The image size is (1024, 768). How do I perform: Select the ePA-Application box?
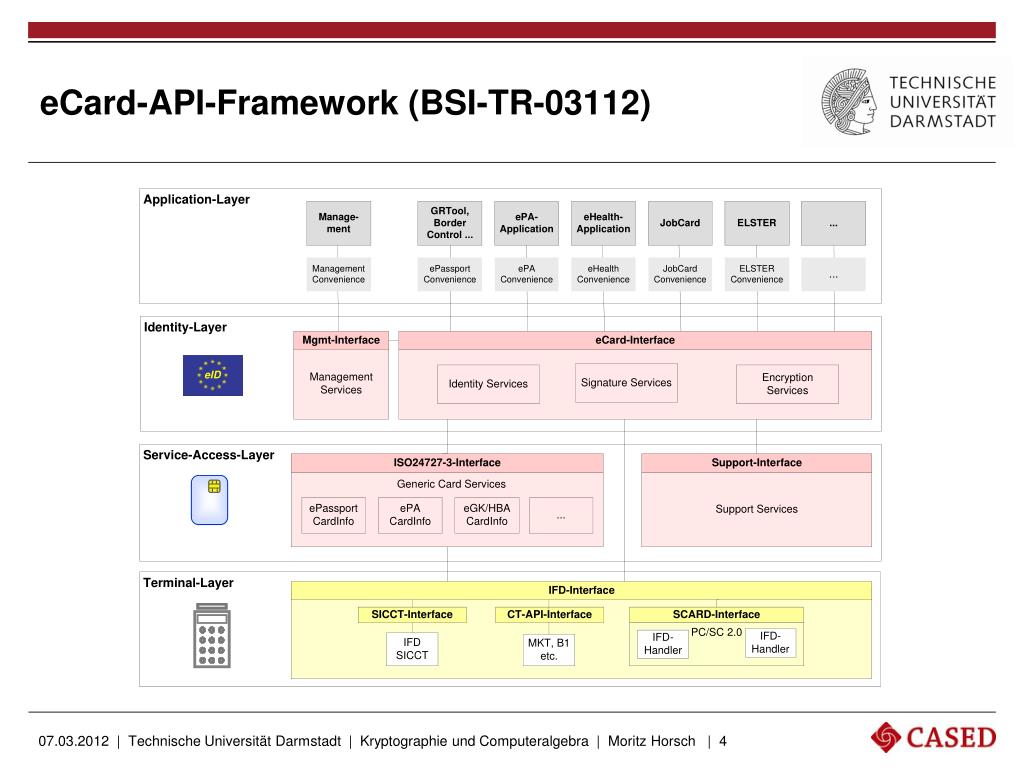coord(526,223)
